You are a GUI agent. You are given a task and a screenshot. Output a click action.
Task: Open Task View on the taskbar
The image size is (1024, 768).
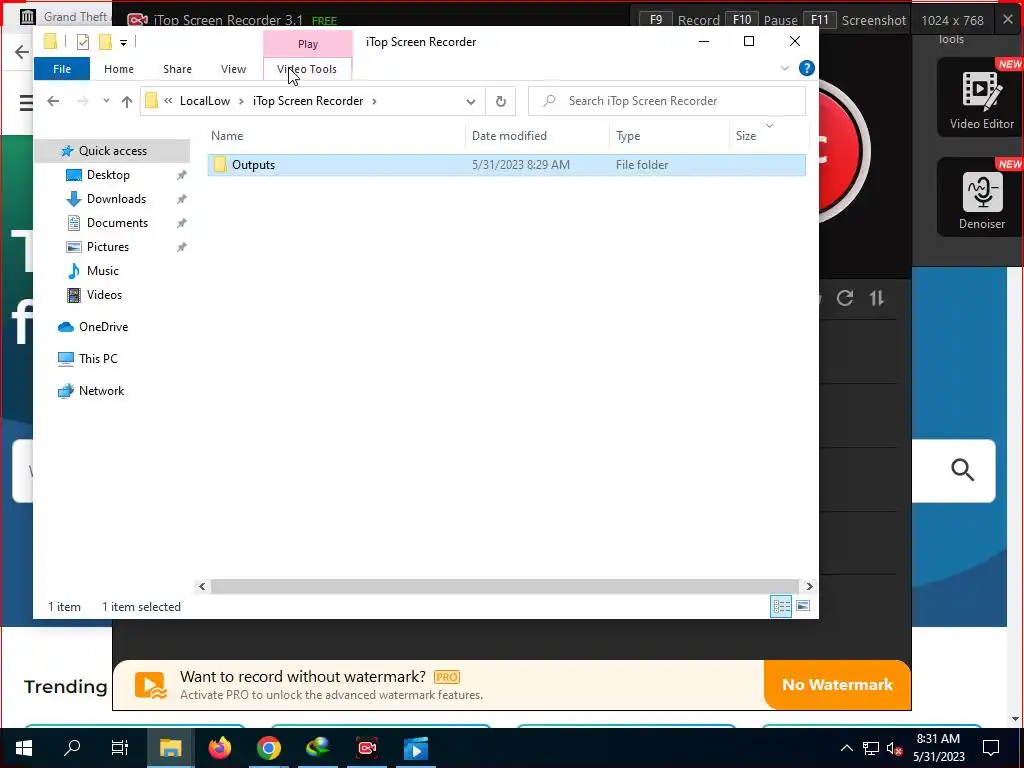(x=120, y=748)
